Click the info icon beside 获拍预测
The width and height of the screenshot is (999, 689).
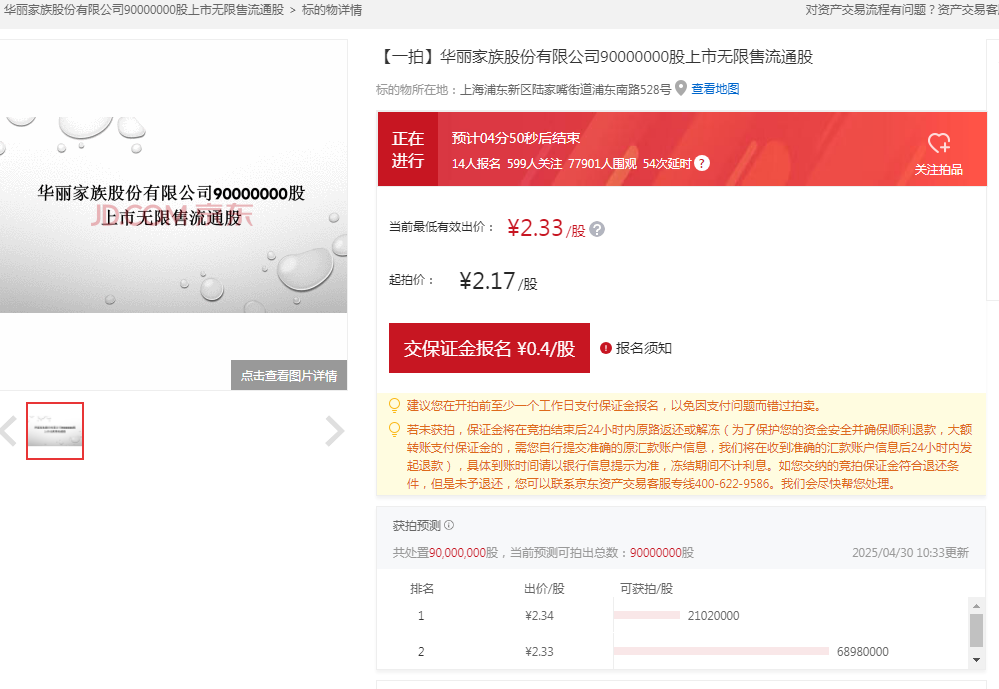(449, 525)
